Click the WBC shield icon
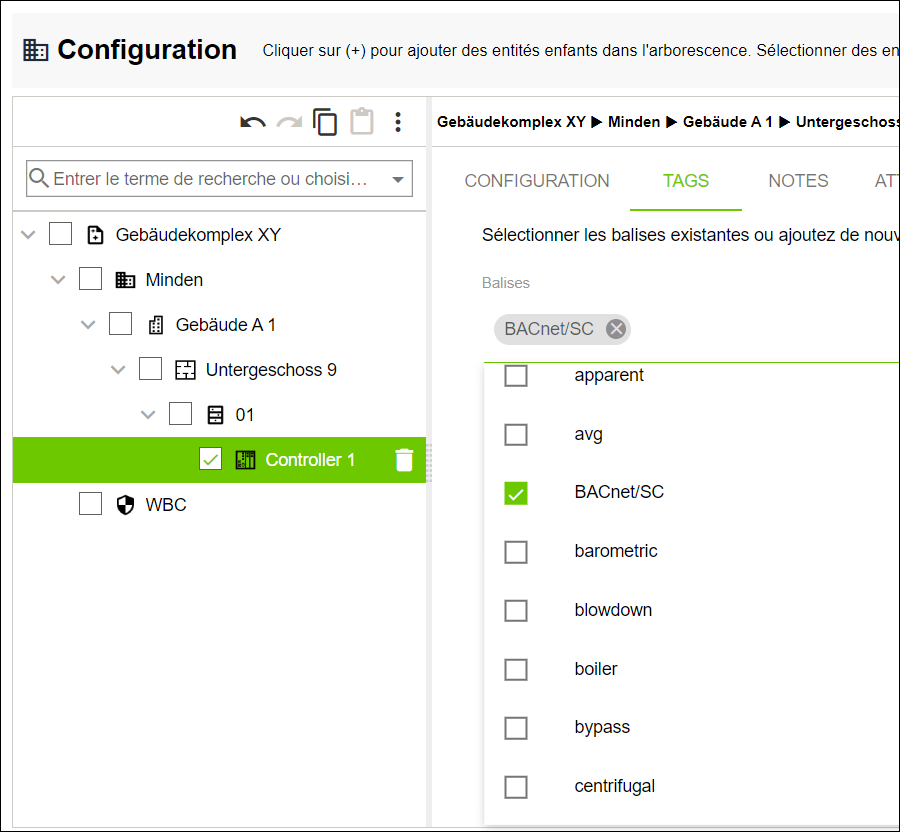The image size is (900, 832). (125, 504)
